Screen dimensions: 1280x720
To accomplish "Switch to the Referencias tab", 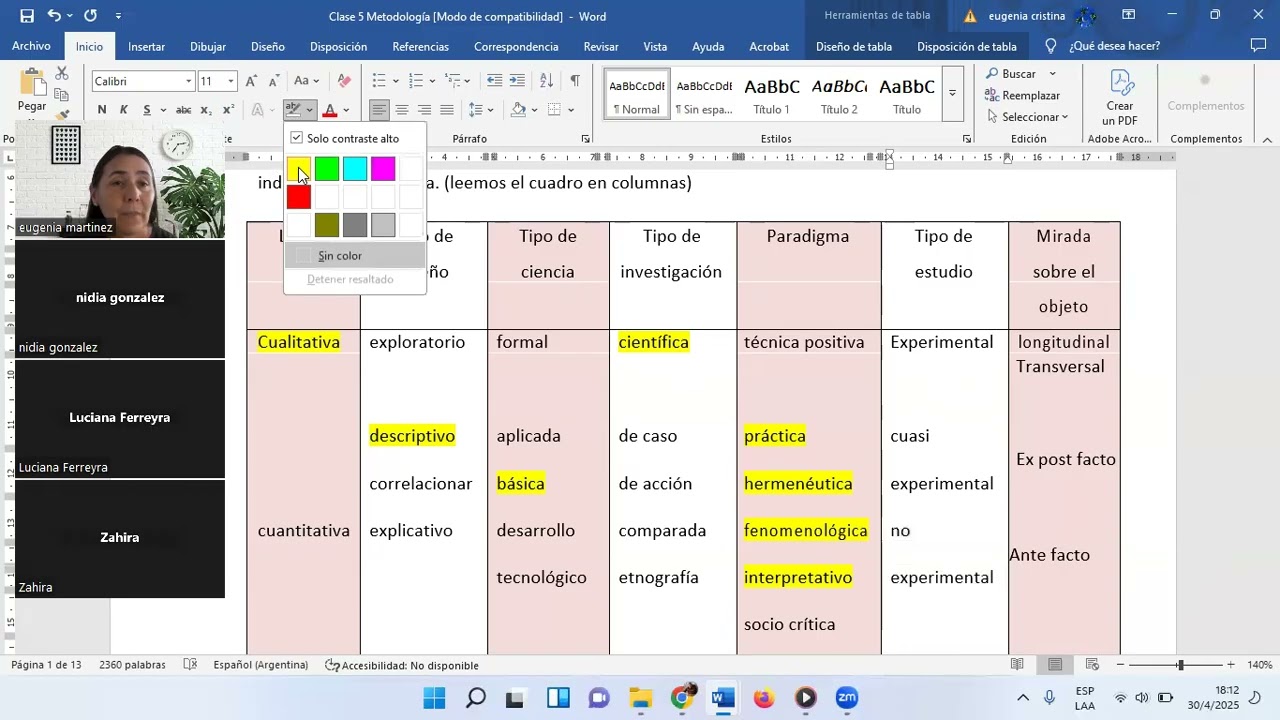I will click(x=420, y=46).
